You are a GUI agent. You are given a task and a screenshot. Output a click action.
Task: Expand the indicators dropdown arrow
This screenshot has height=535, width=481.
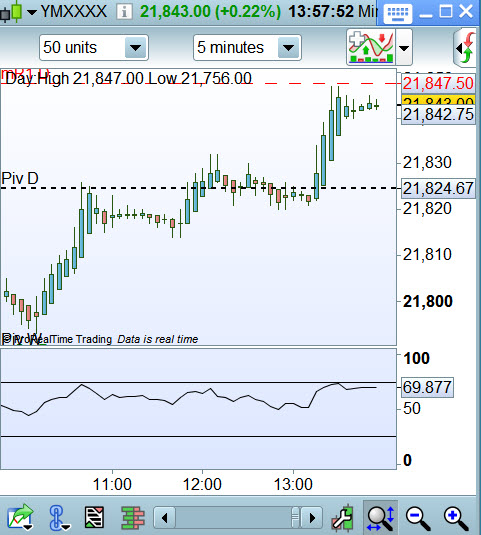[x=404, y=48]
